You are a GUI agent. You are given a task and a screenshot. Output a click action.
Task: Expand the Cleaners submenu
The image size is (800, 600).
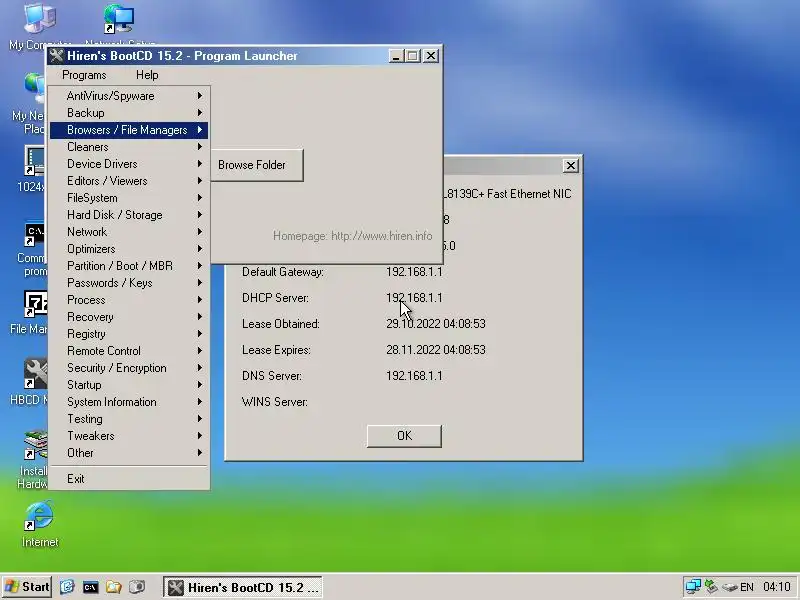click(x=129, y=147)
